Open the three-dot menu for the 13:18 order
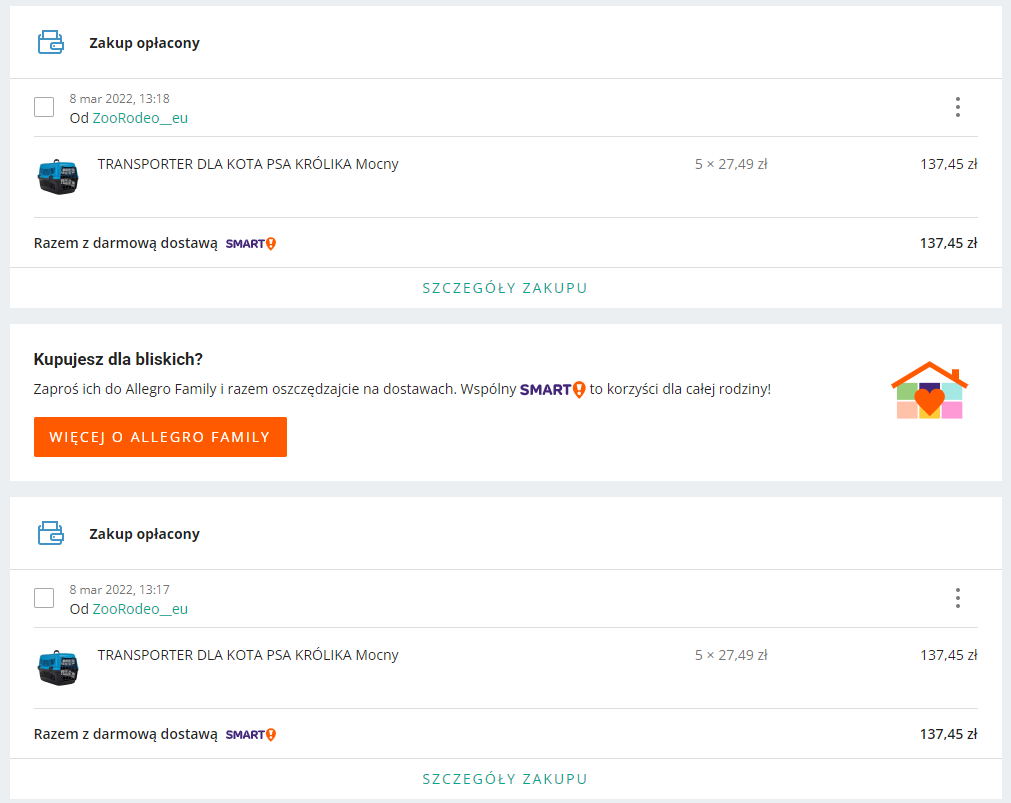This screenshot has height=803, width=1011. pyautogui.click(x=957, y=107)
